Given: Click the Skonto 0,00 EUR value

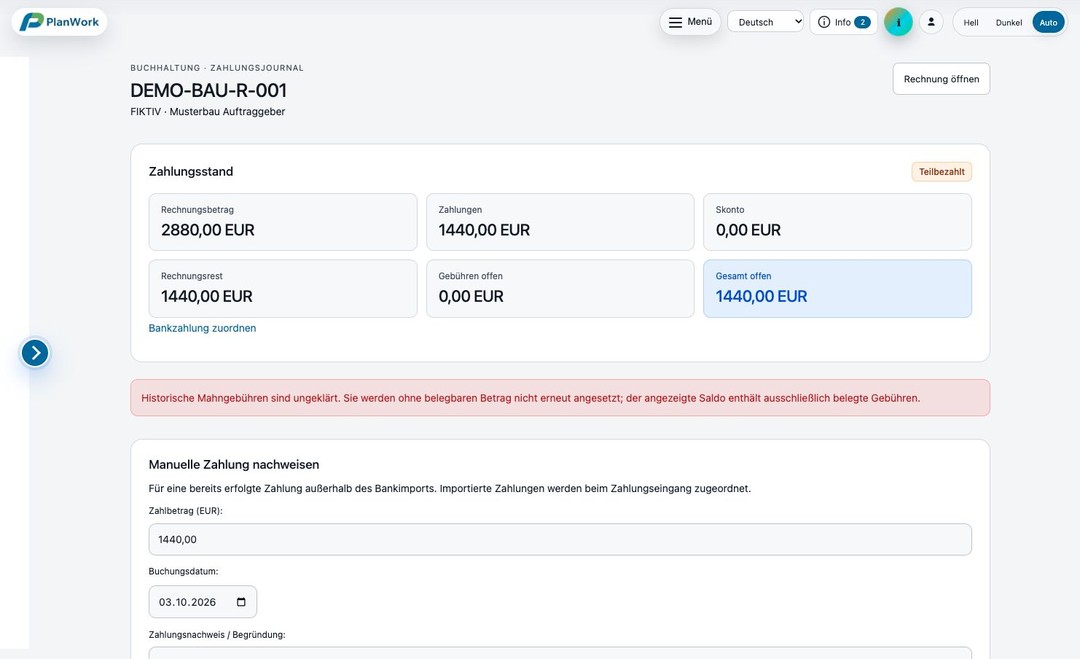Looking at the screenshot, I should 748,230.
